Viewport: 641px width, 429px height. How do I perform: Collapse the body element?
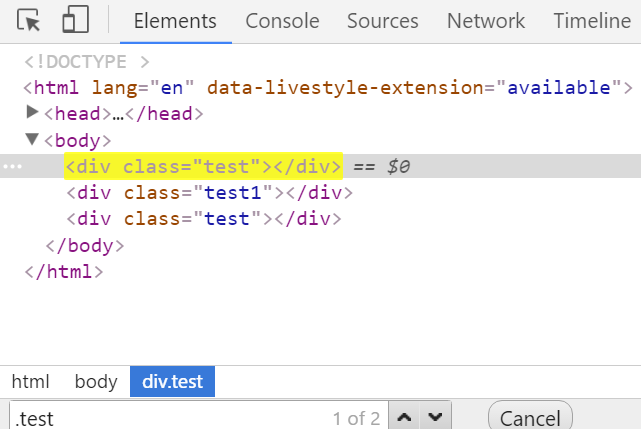pyautogui.click(x=32, y=139)
